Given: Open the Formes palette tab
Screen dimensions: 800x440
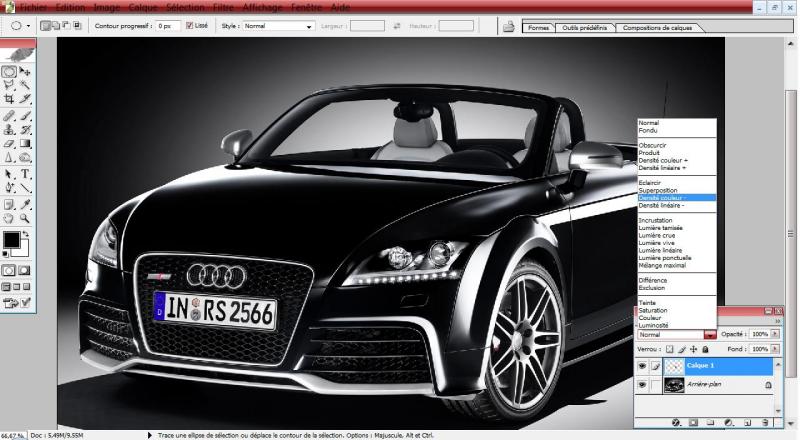Looking at the screenshot, I should point(538,28).
